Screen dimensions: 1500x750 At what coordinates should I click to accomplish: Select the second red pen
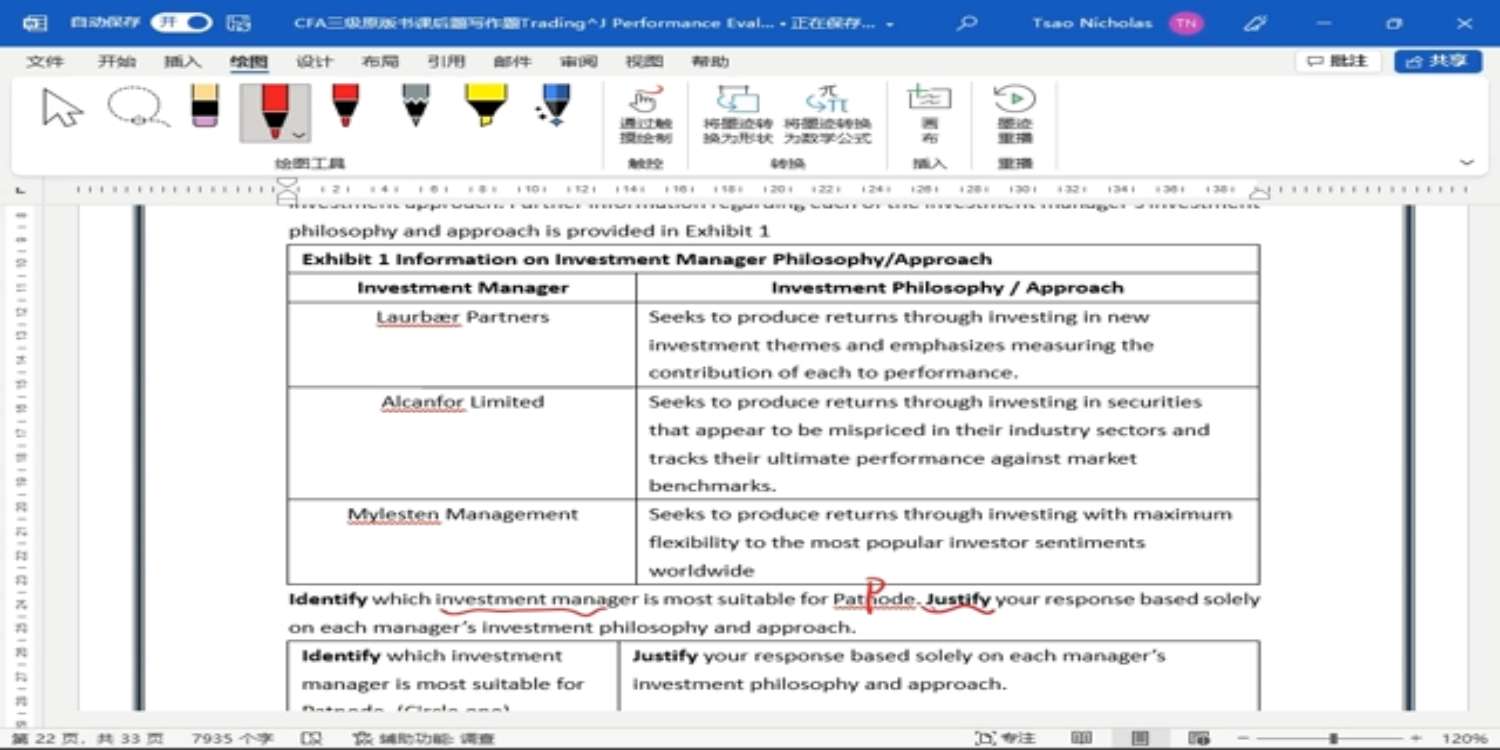pyautogui.click(x=345, y=107)
